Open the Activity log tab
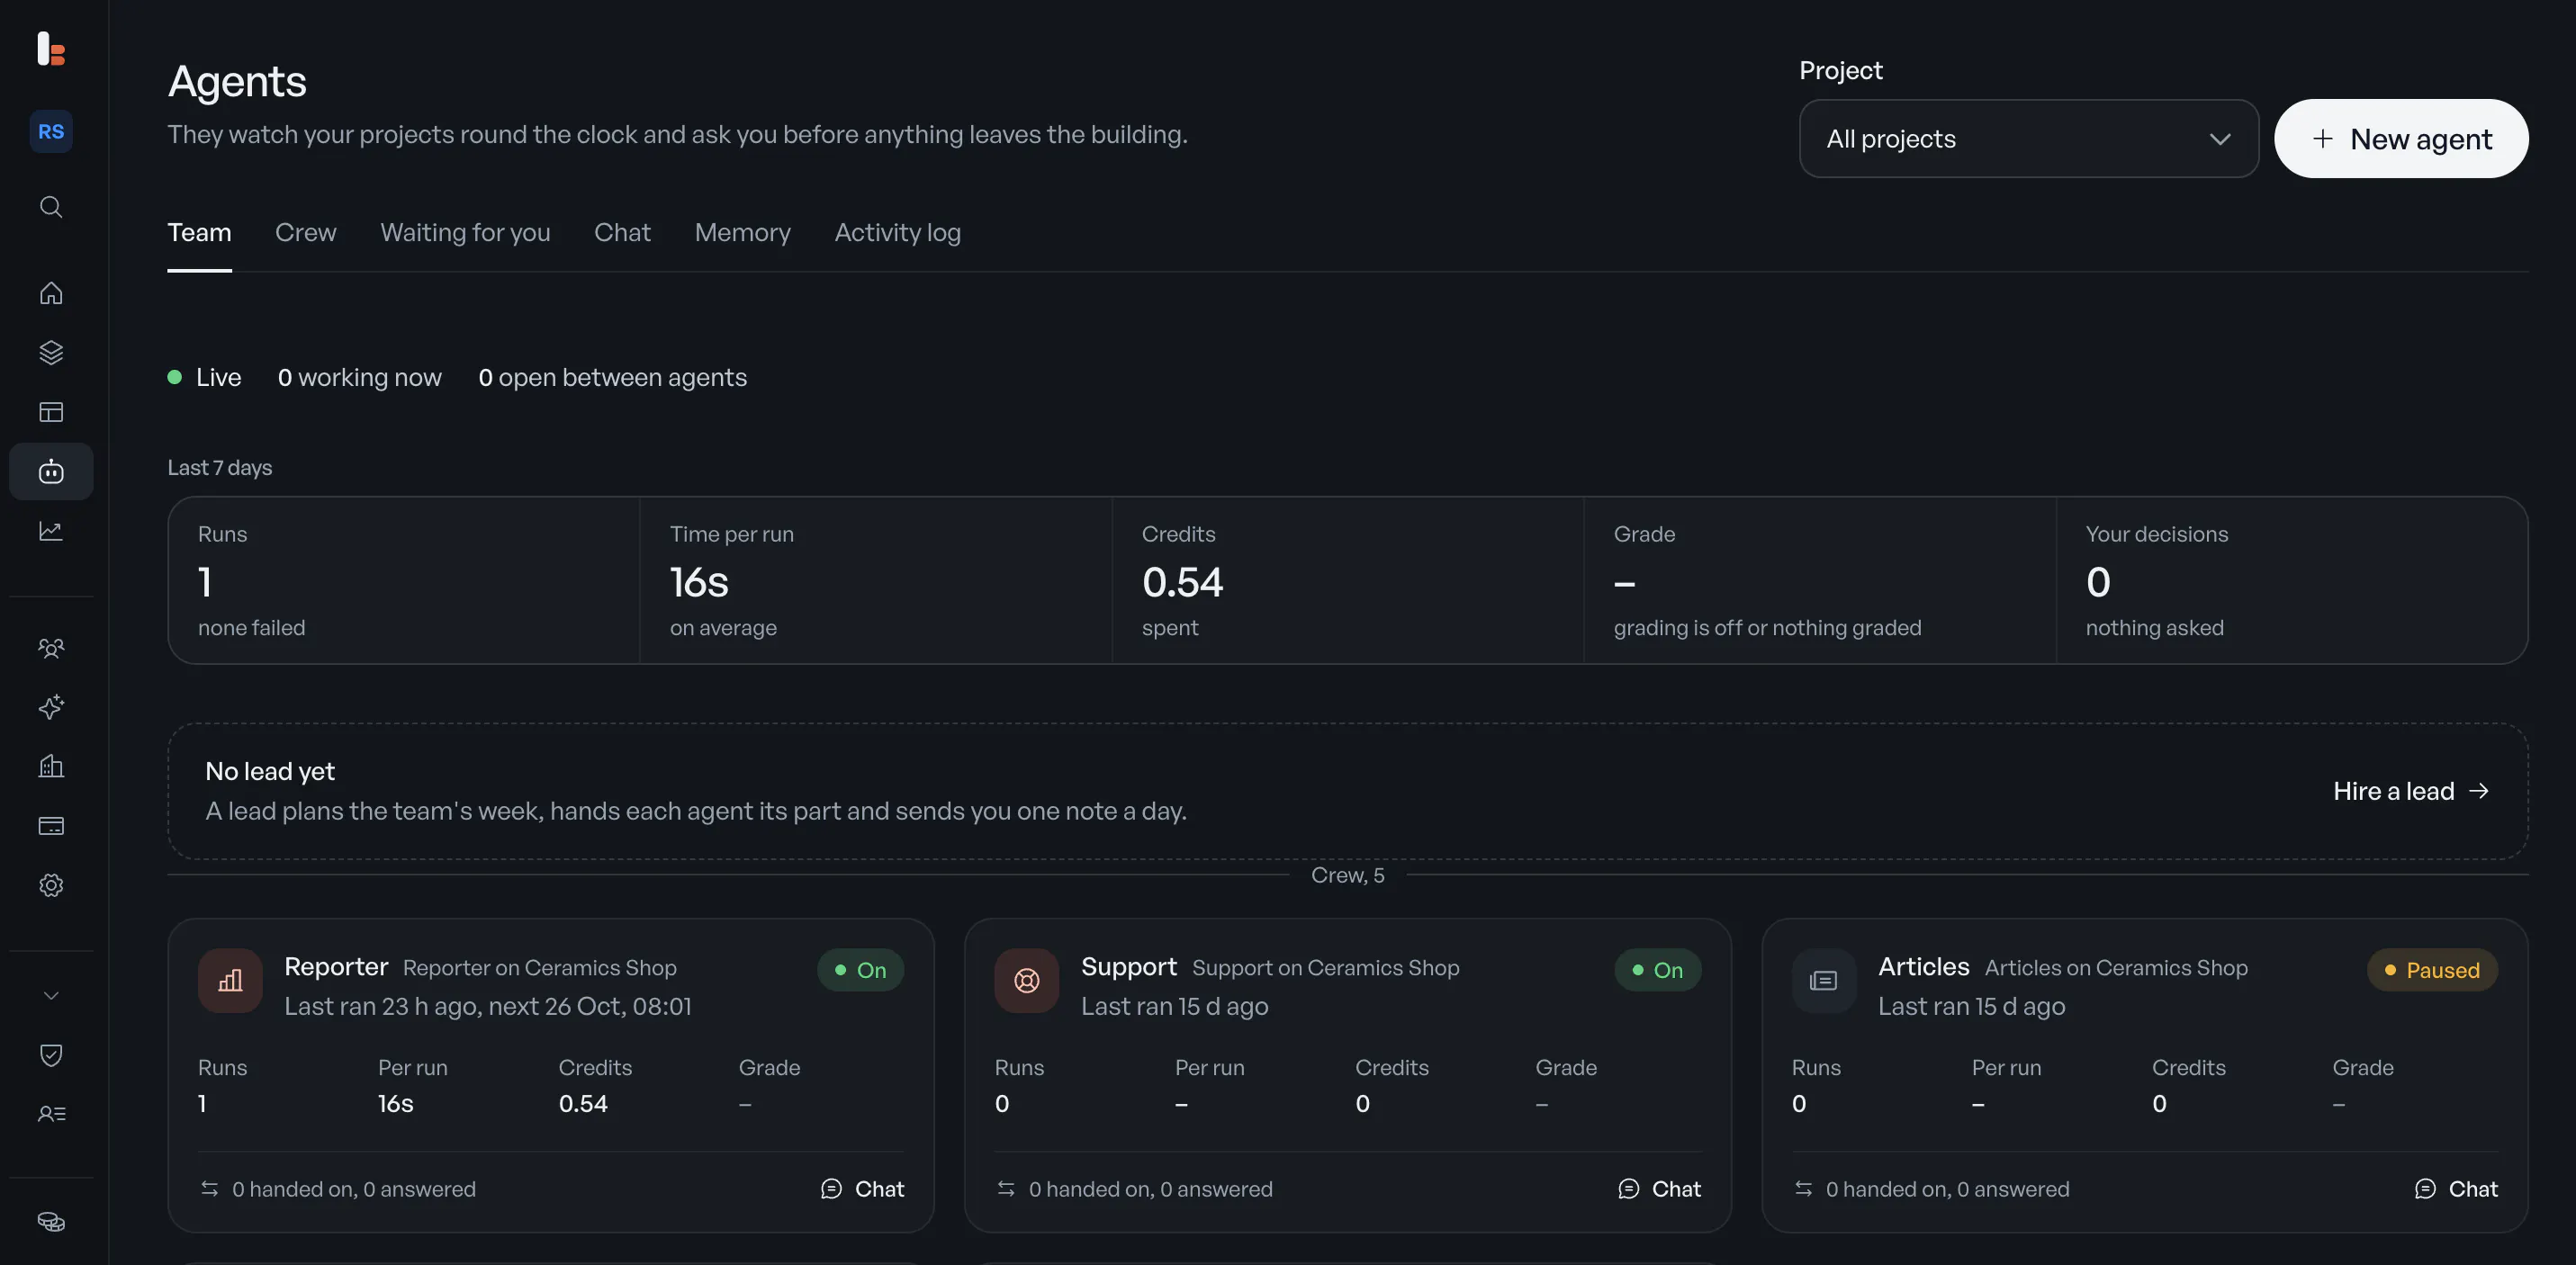Screen dimensions: 2576x1265 [897, 233]
